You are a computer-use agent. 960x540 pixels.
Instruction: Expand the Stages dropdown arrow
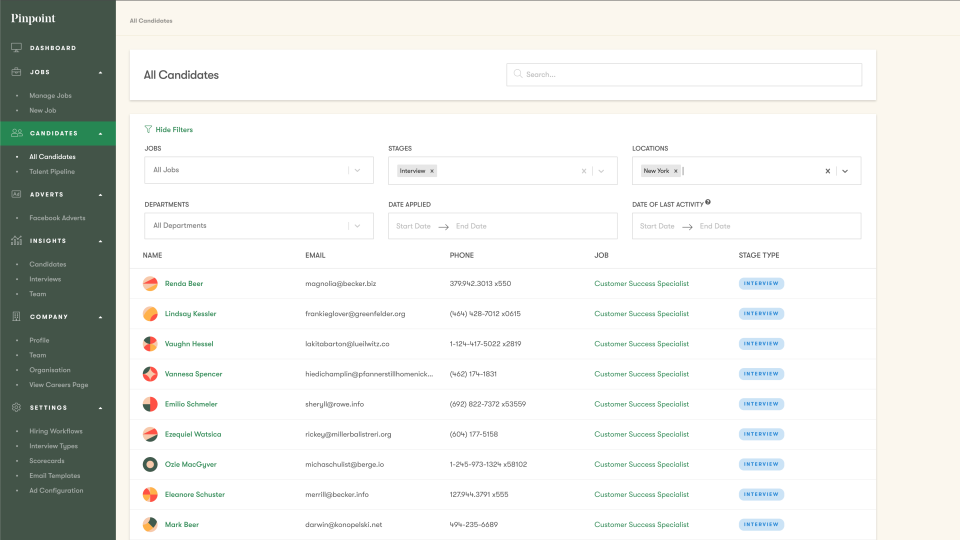coord(601,171)
